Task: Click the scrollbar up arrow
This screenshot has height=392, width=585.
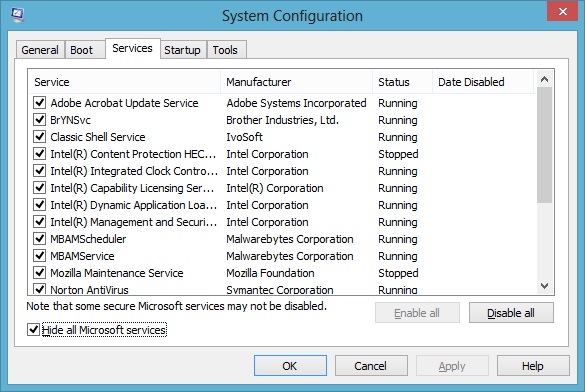Action: coord(544,79)
